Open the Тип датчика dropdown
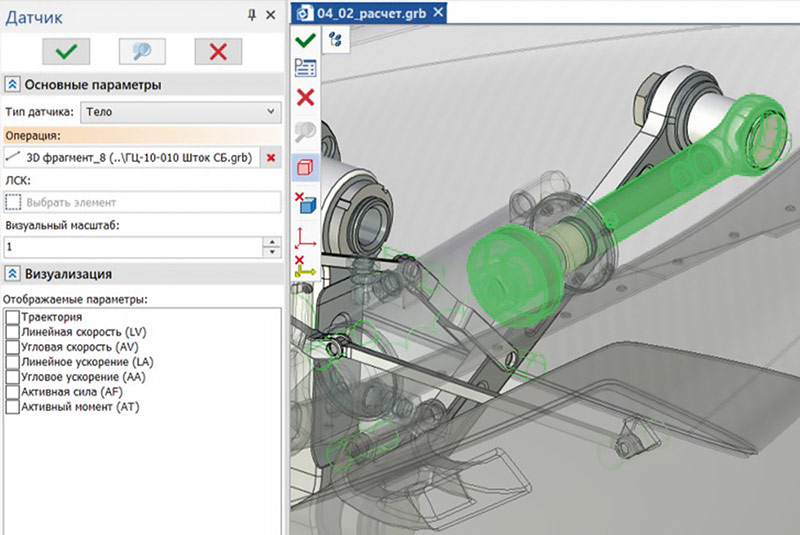Image resolution: width=800 pixels, height=535 pixels. coord(180,112)
